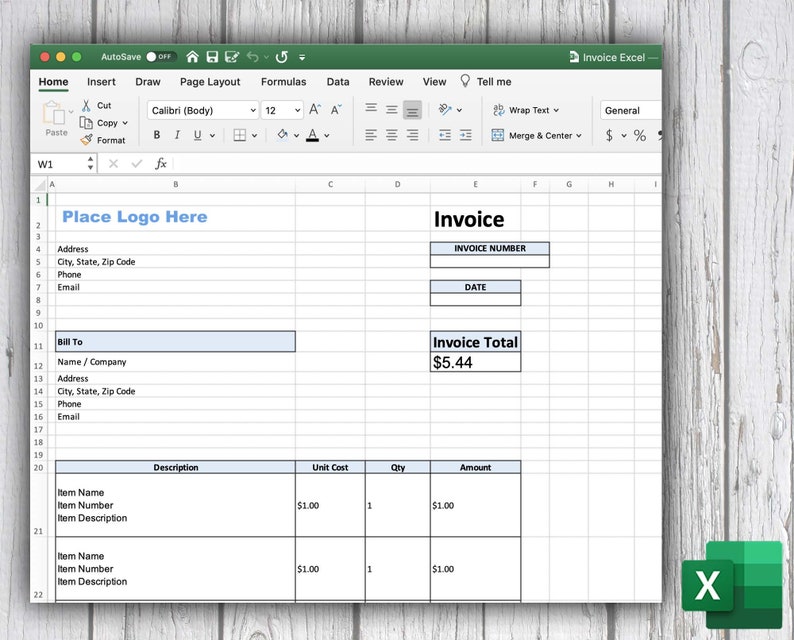Image resolution: width=794 pixels, height=640 pixels.
Task: Expand the Borders options arrow
Action: pyautogui.click(x=254, y=135)
